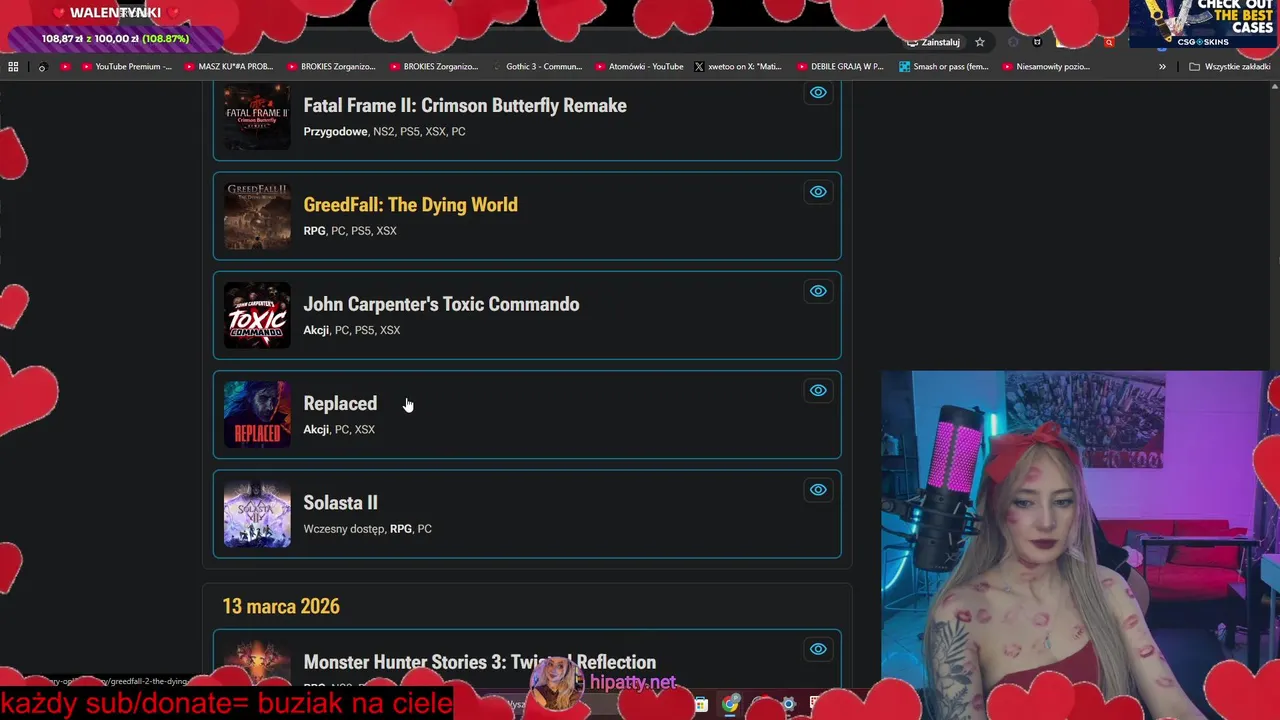Open Chrome from the Windows taskbar

point(731,704)
